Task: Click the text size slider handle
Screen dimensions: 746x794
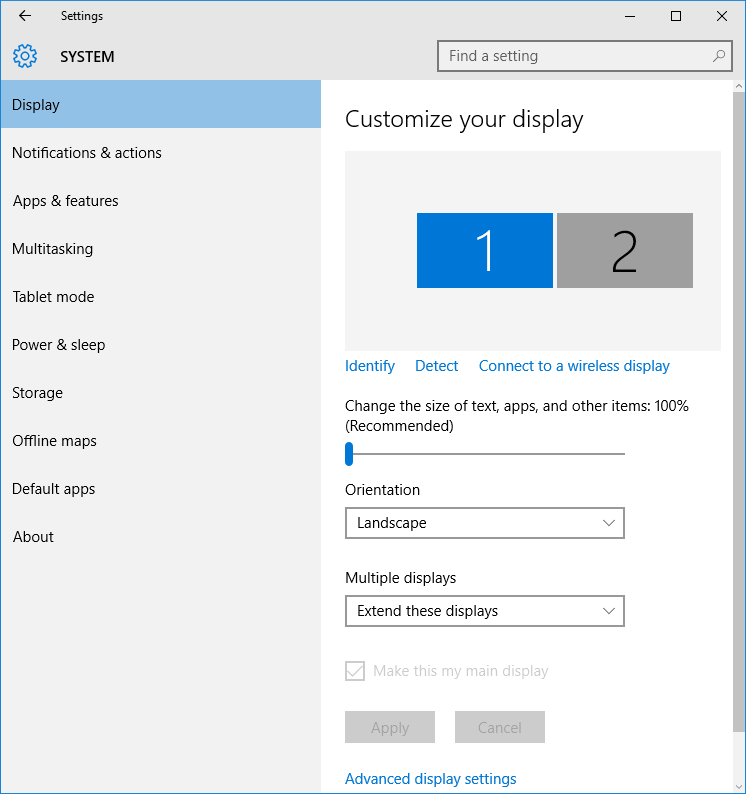Action: 349,454
